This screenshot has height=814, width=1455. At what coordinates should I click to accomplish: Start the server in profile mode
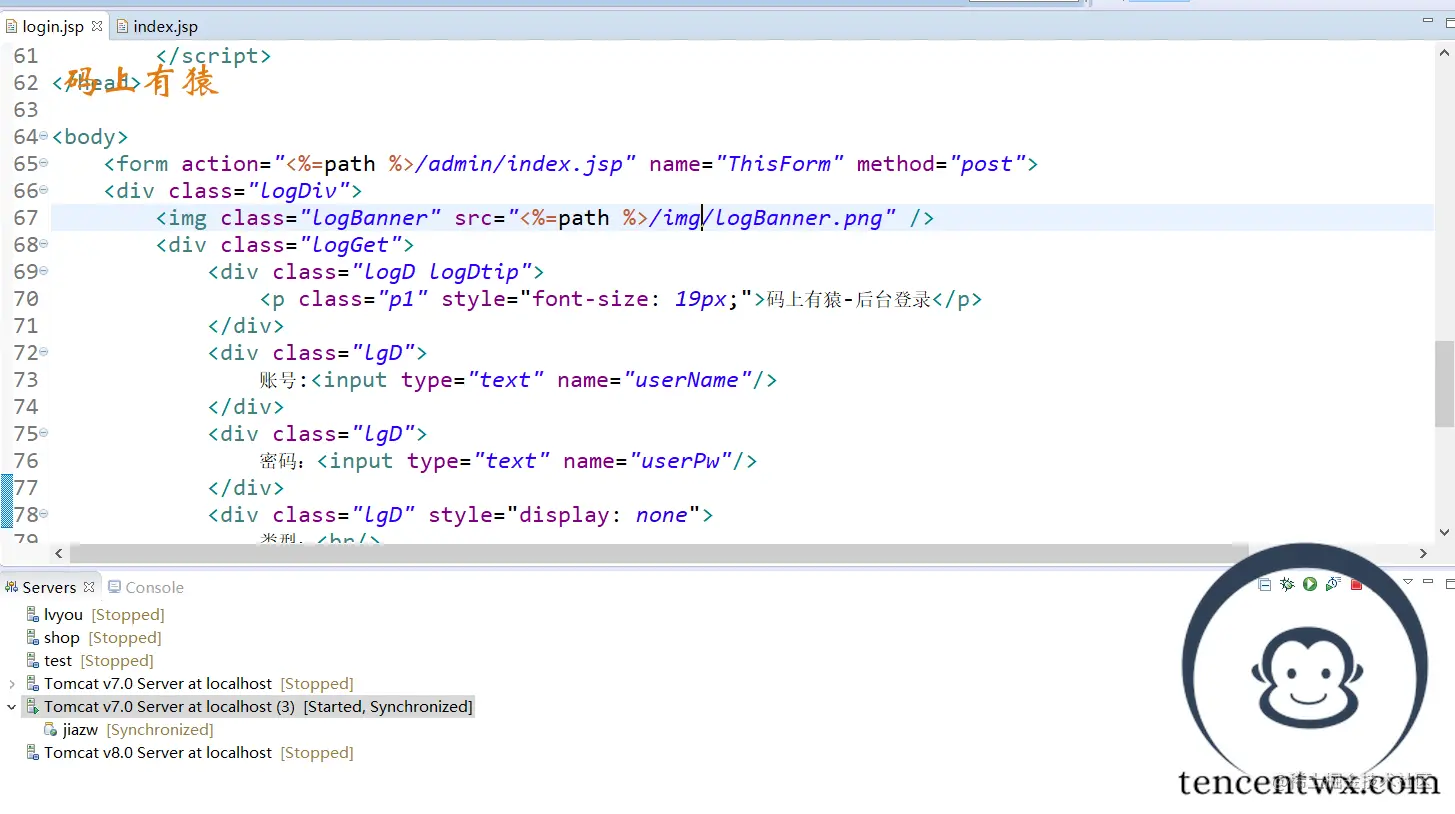tap(1333, 584)
